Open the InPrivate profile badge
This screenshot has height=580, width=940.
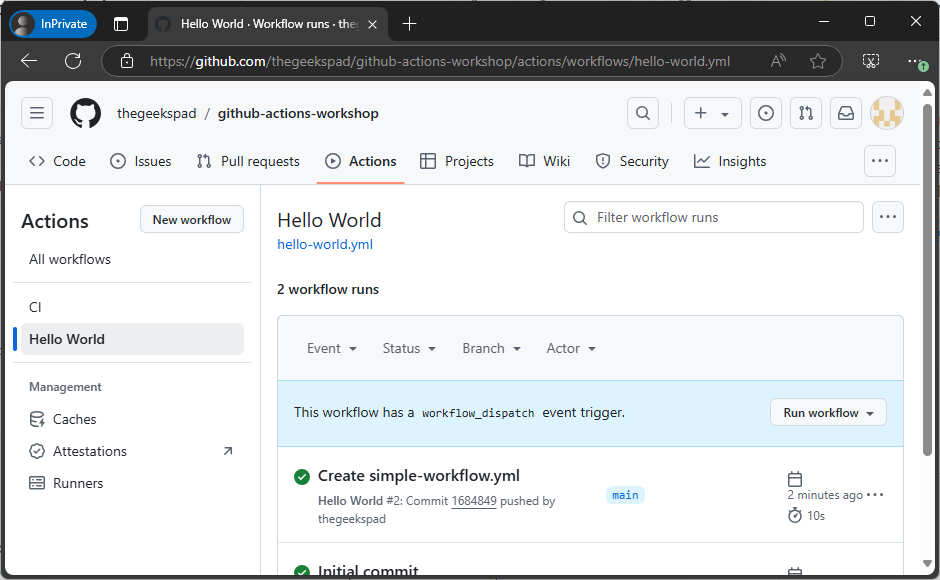click(53, 24)
